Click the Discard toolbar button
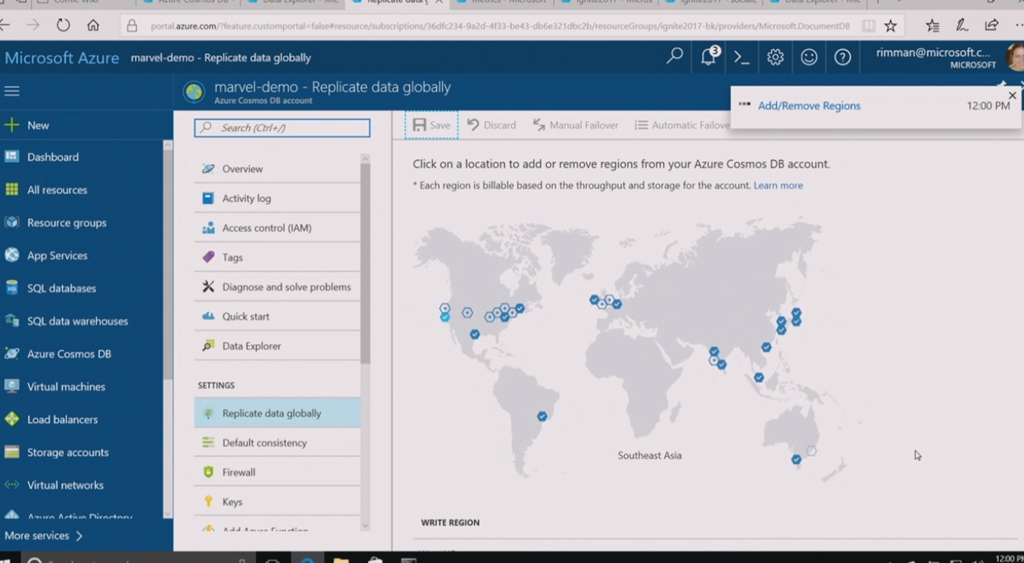Viewport: 1024px width, 563px height. click(x=491, y=125)
